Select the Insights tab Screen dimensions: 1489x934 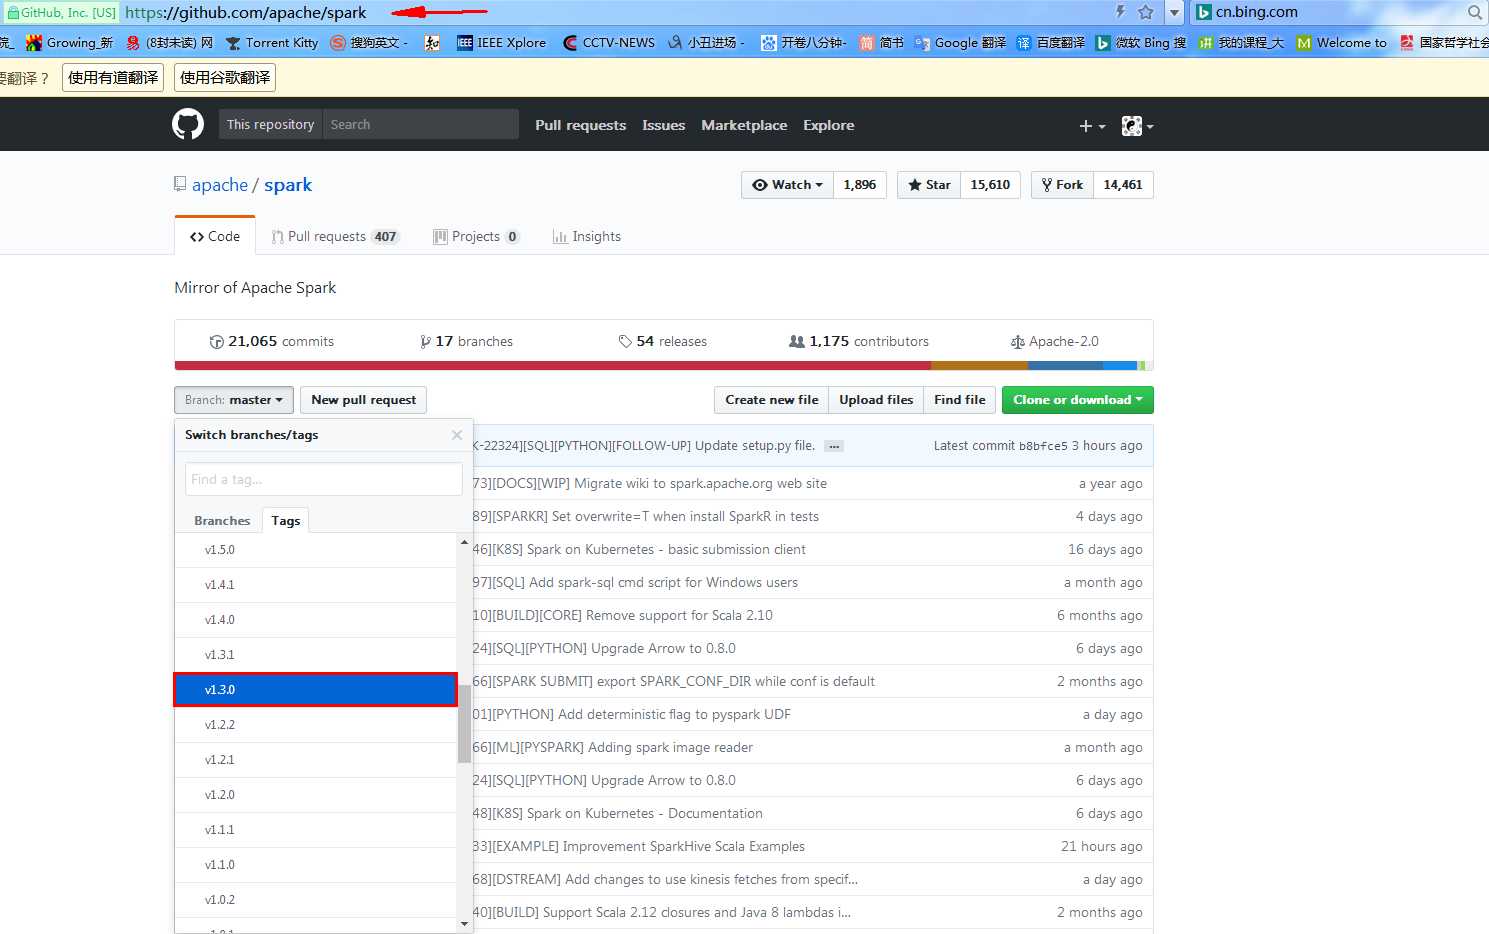coord(587,237)
